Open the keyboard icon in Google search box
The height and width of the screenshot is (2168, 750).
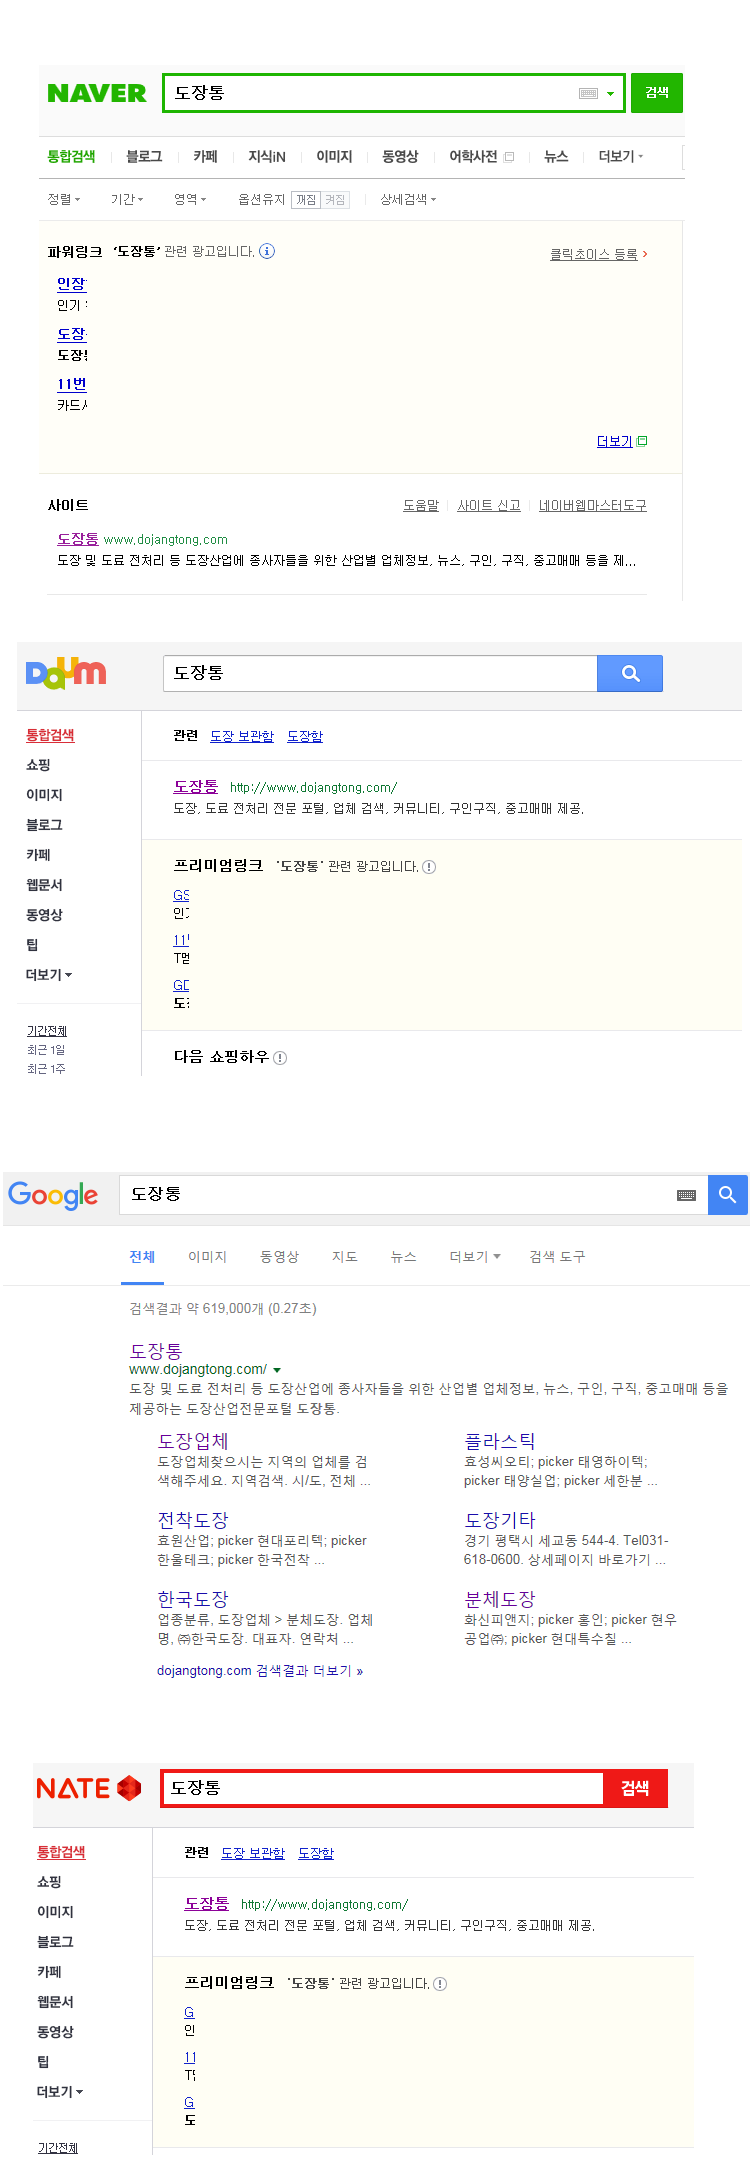[686, 1195]
